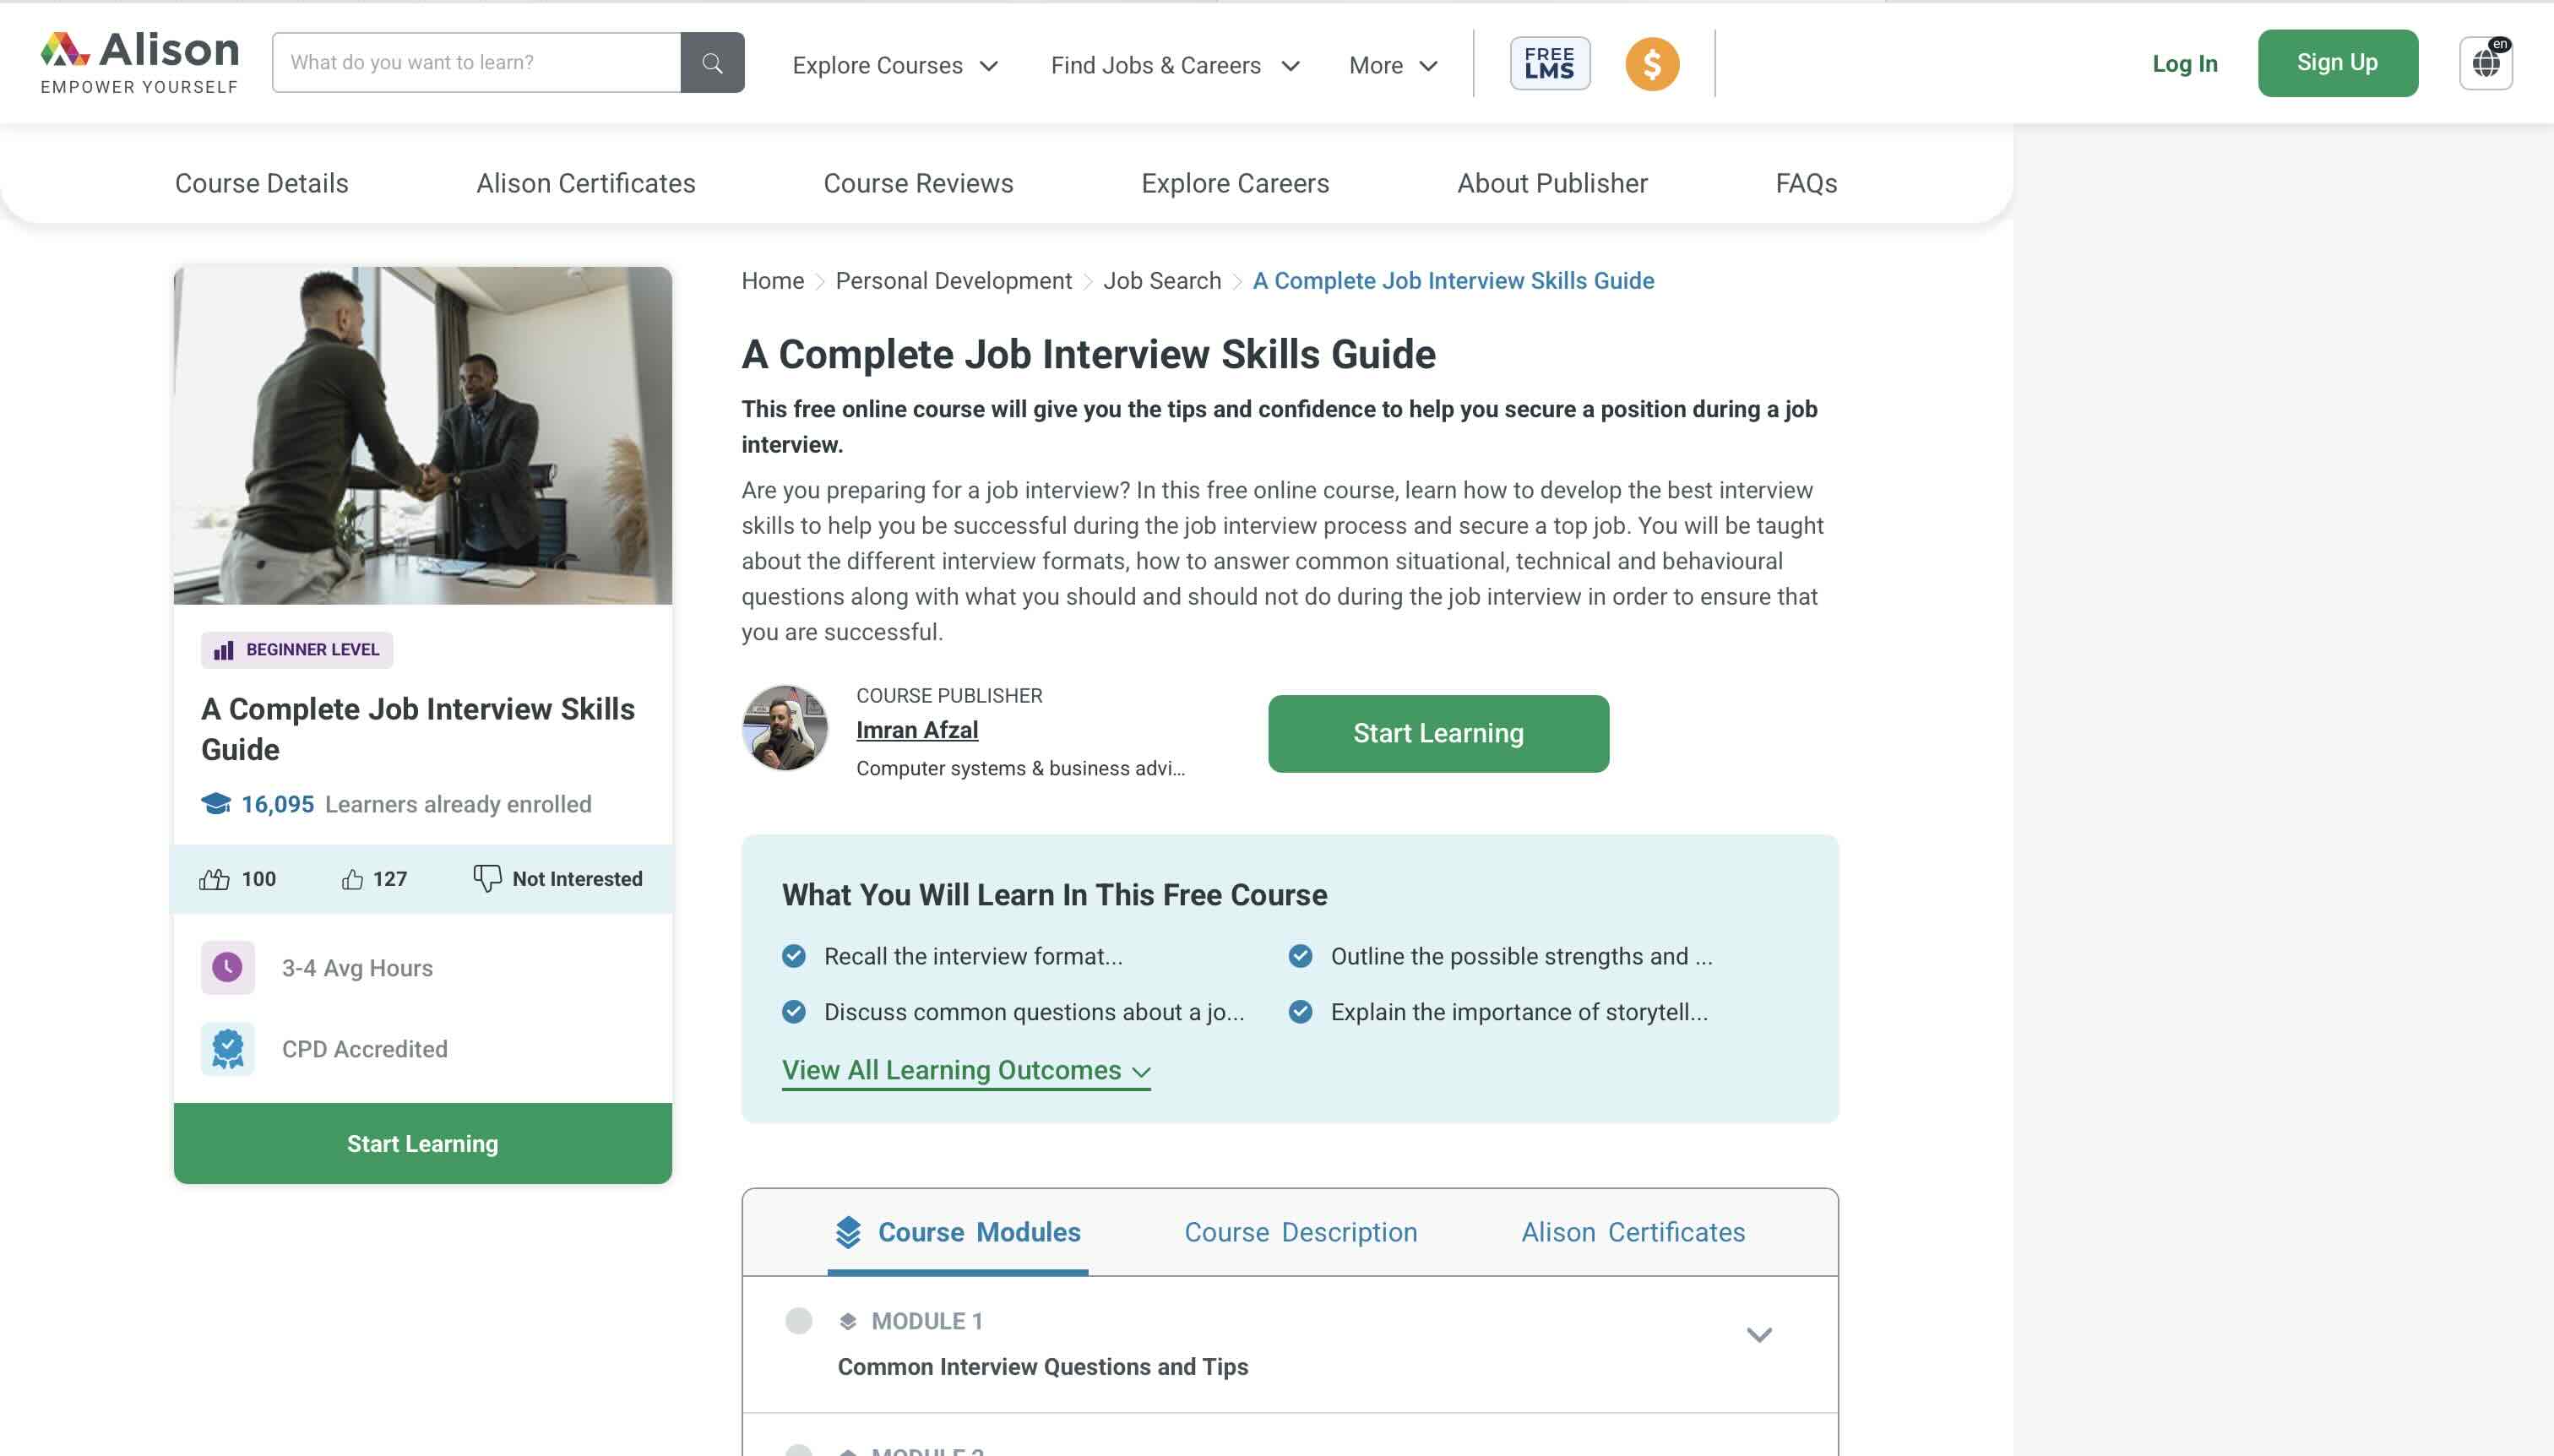The image size is (2554, 1456).
Task: Go to the Course Reviews section tab
Action: pos(918,183)
